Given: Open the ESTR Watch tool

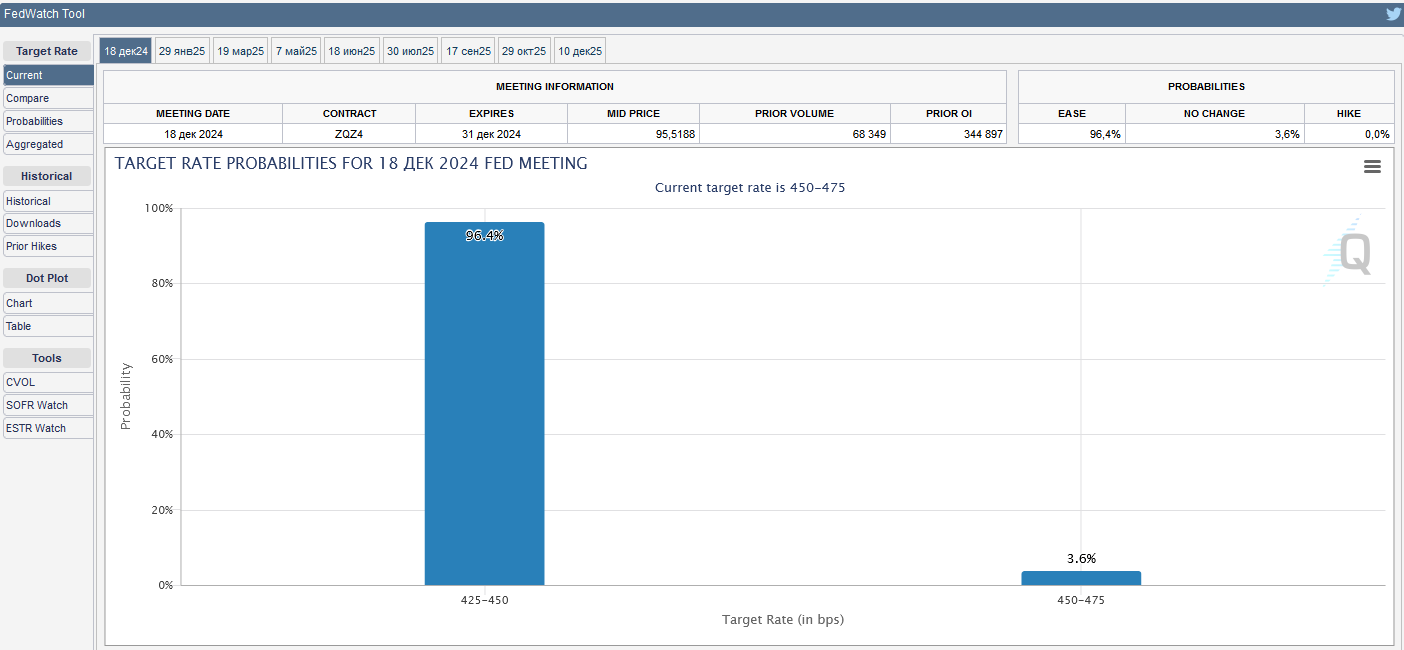Looking at the screenshot, I should click(48, 428).
